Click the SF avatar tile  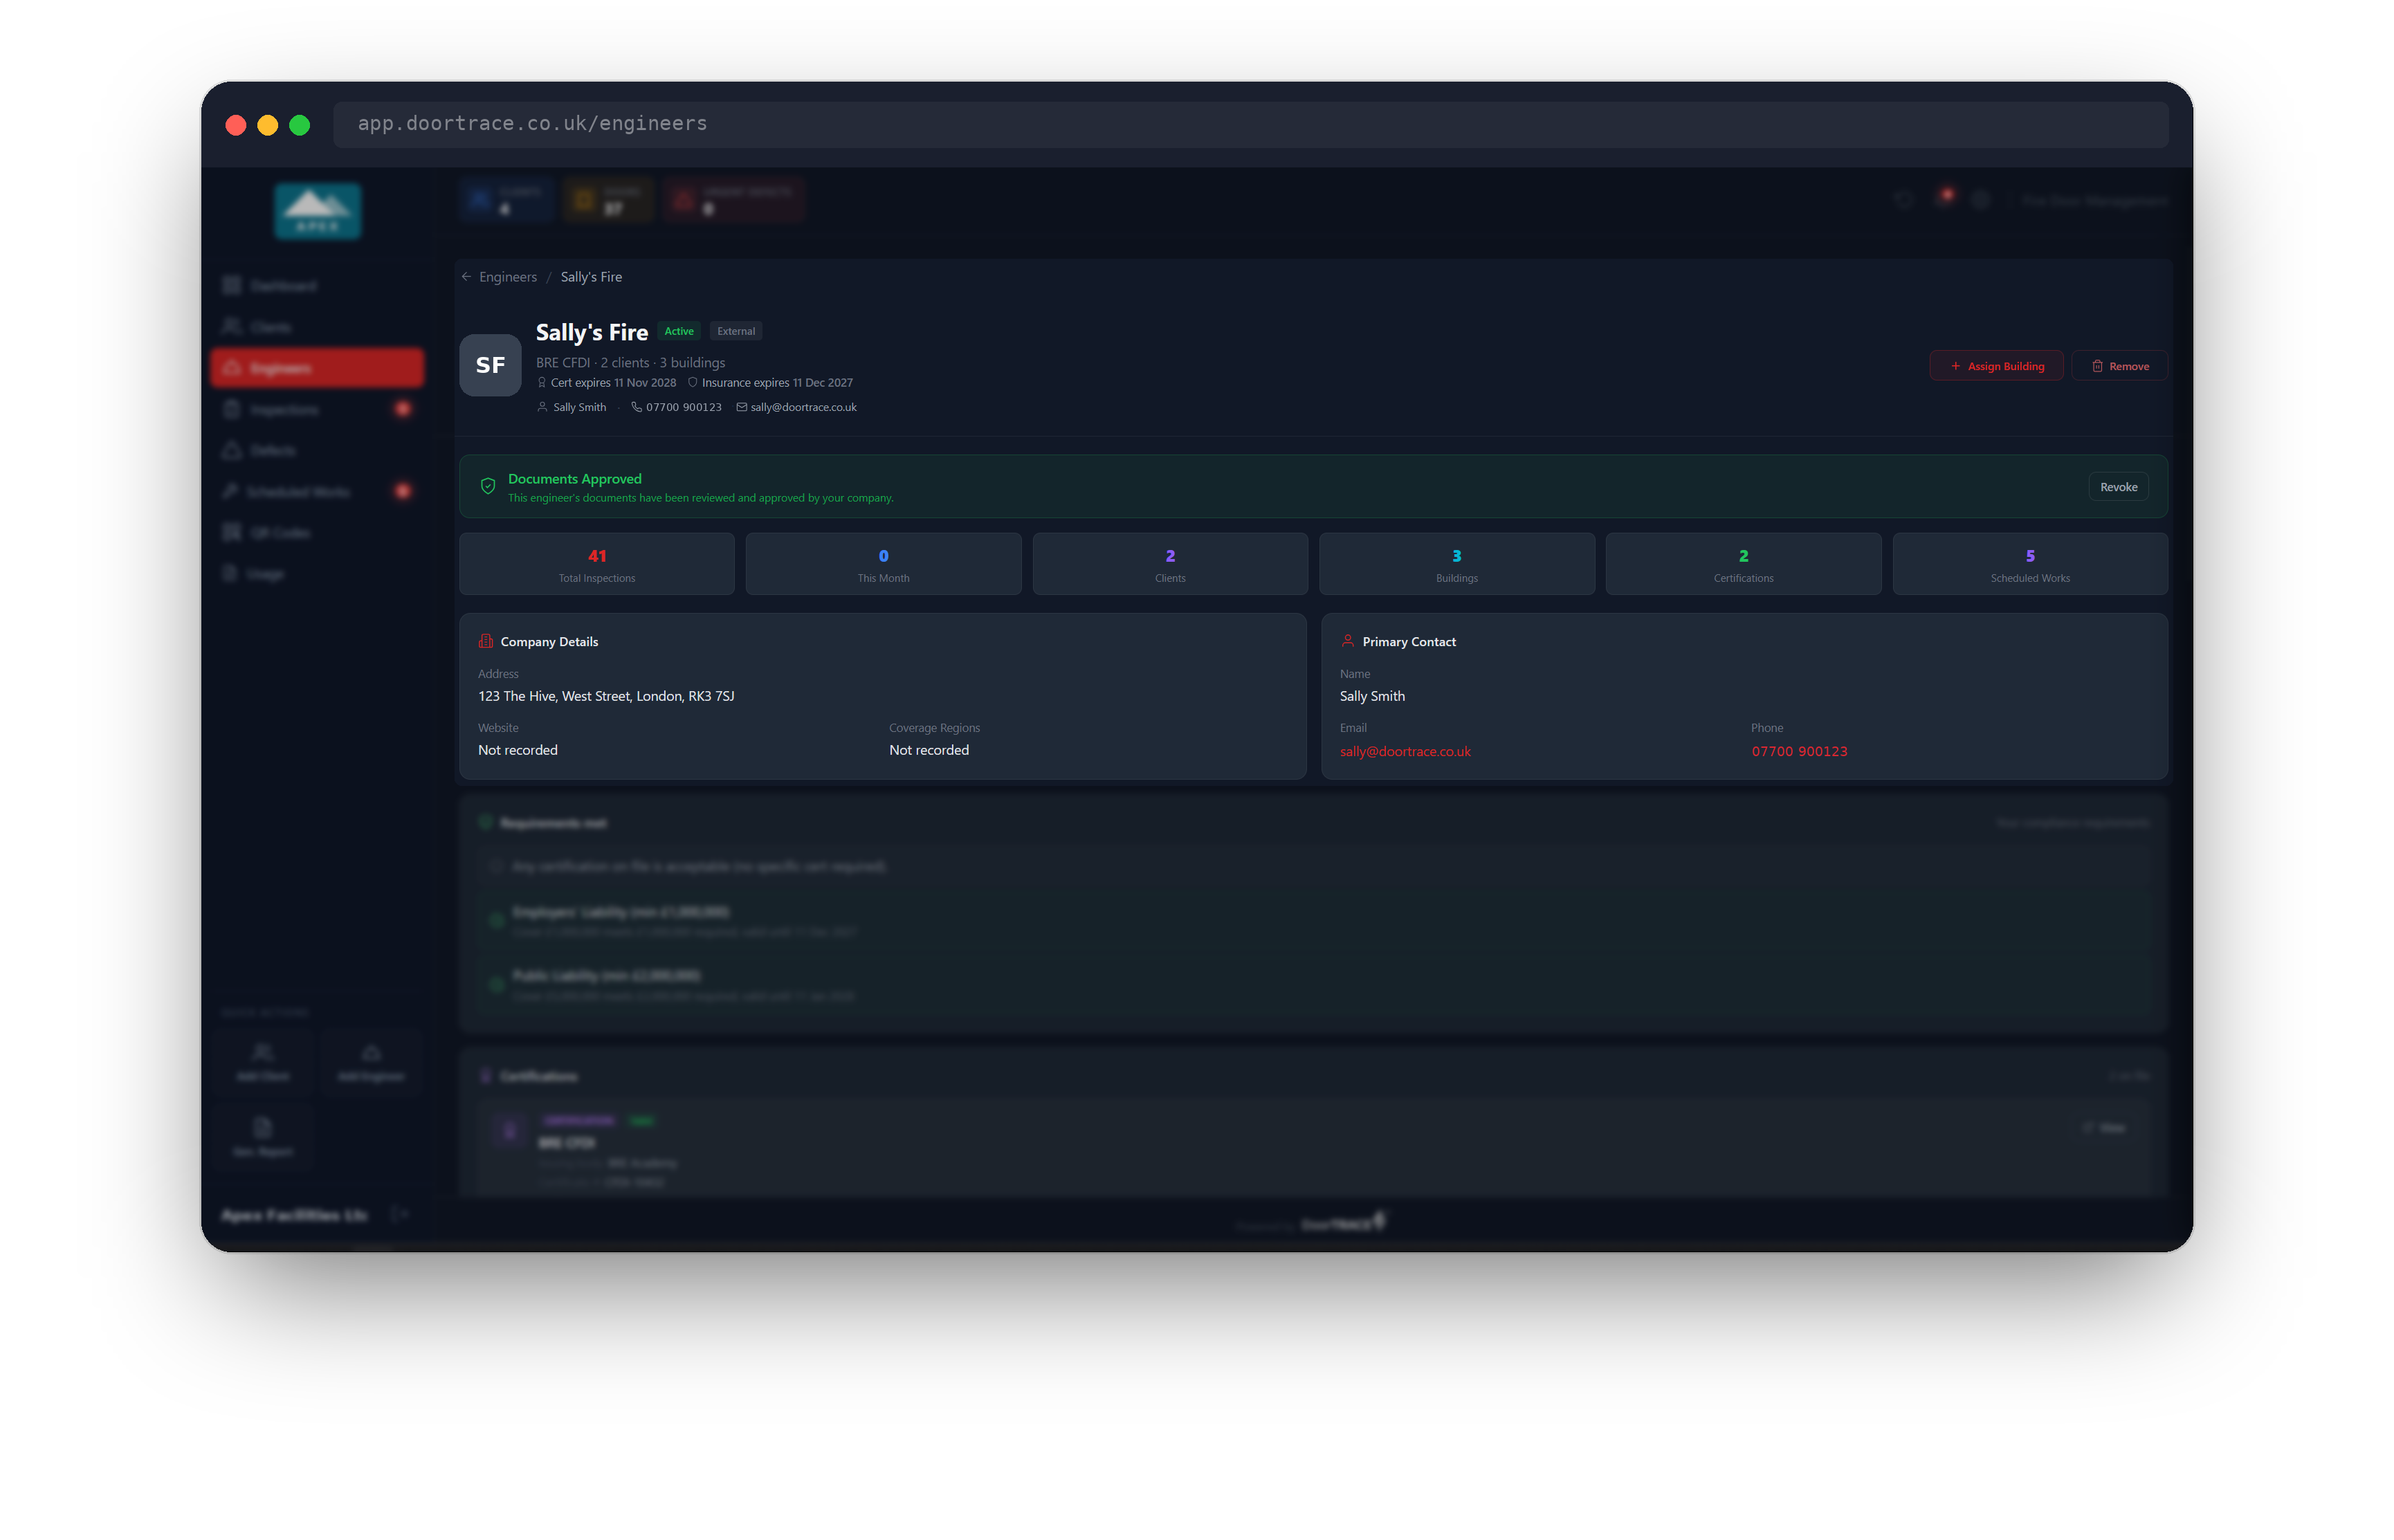coord(490,365)
